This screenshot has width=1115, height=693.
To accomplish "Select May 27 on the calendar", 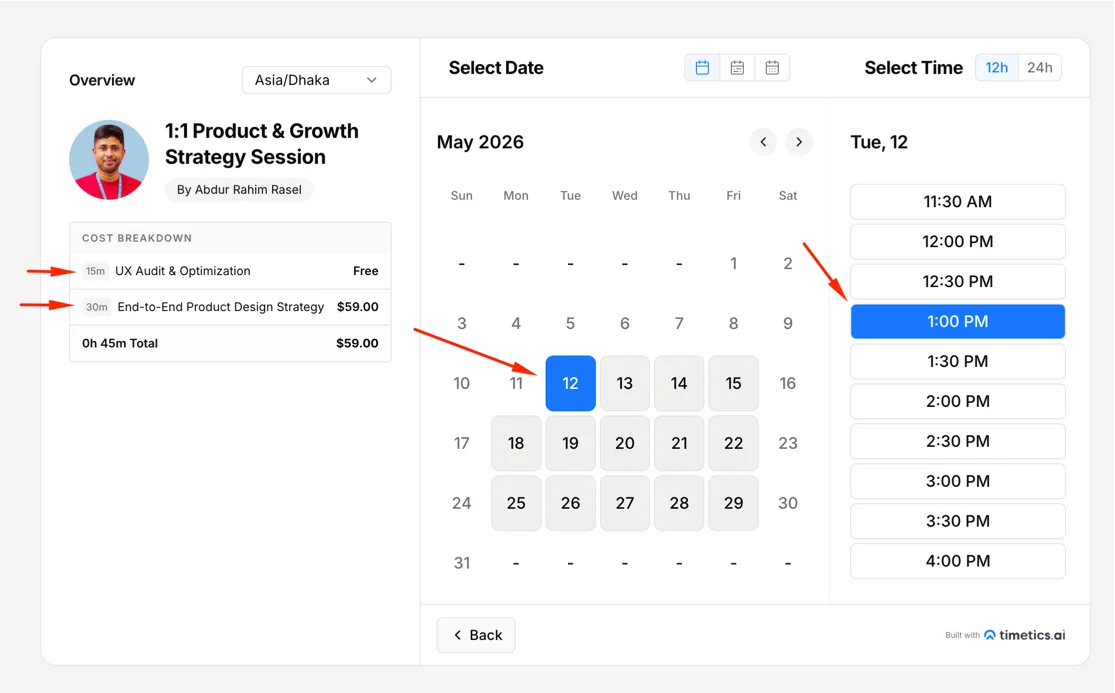I will (x=624, y=503).
